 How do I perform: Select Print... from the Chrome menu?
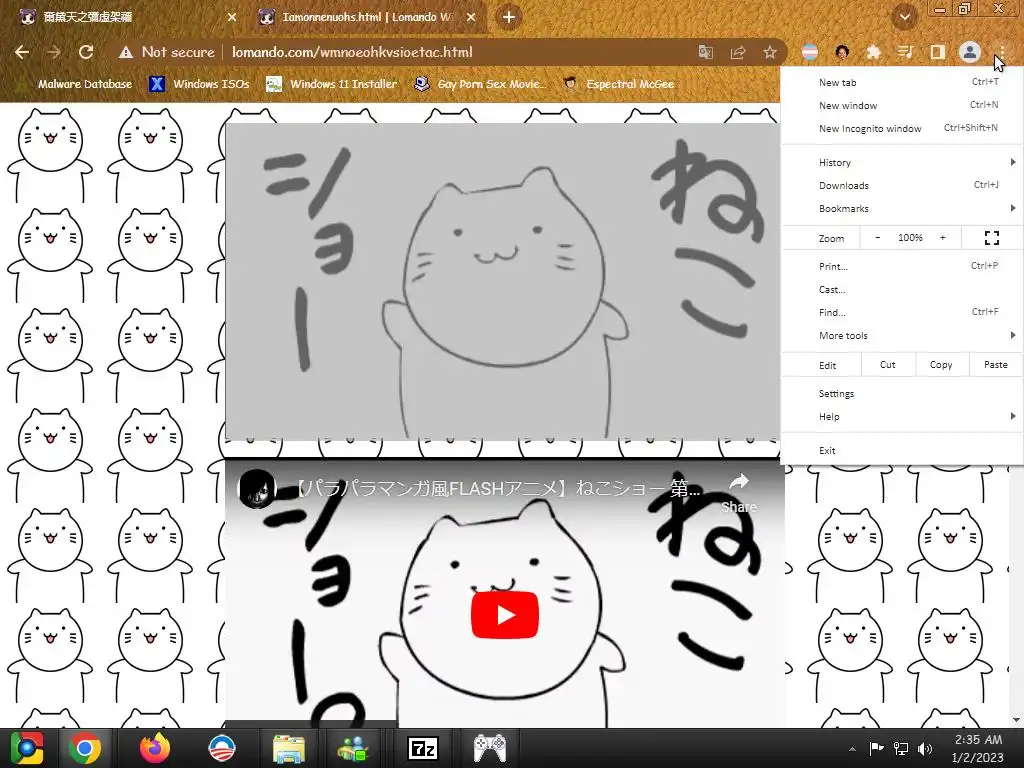[902, 266]
